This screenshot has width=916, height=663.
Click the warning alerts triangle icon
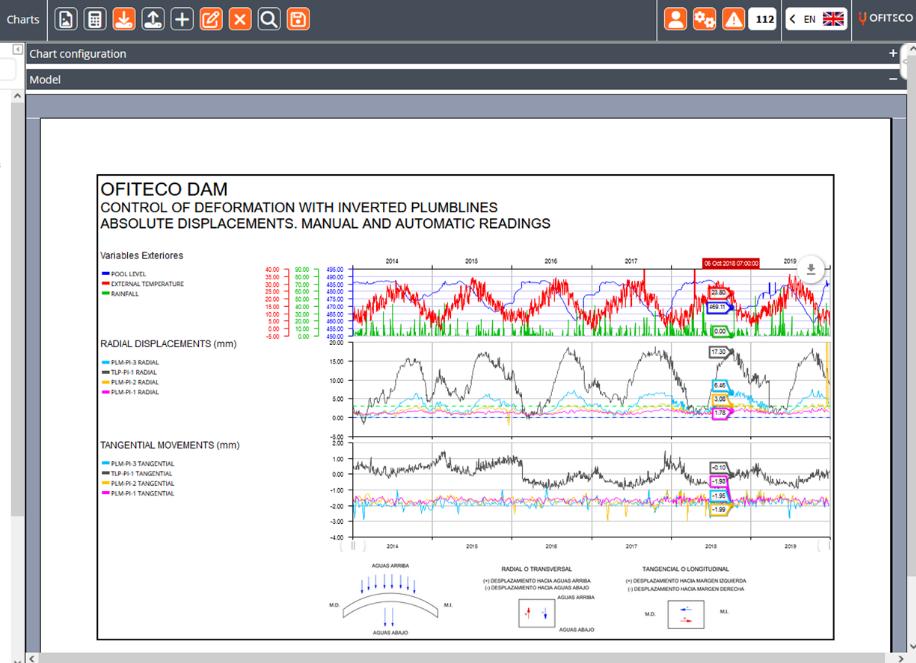coord(733,19)
